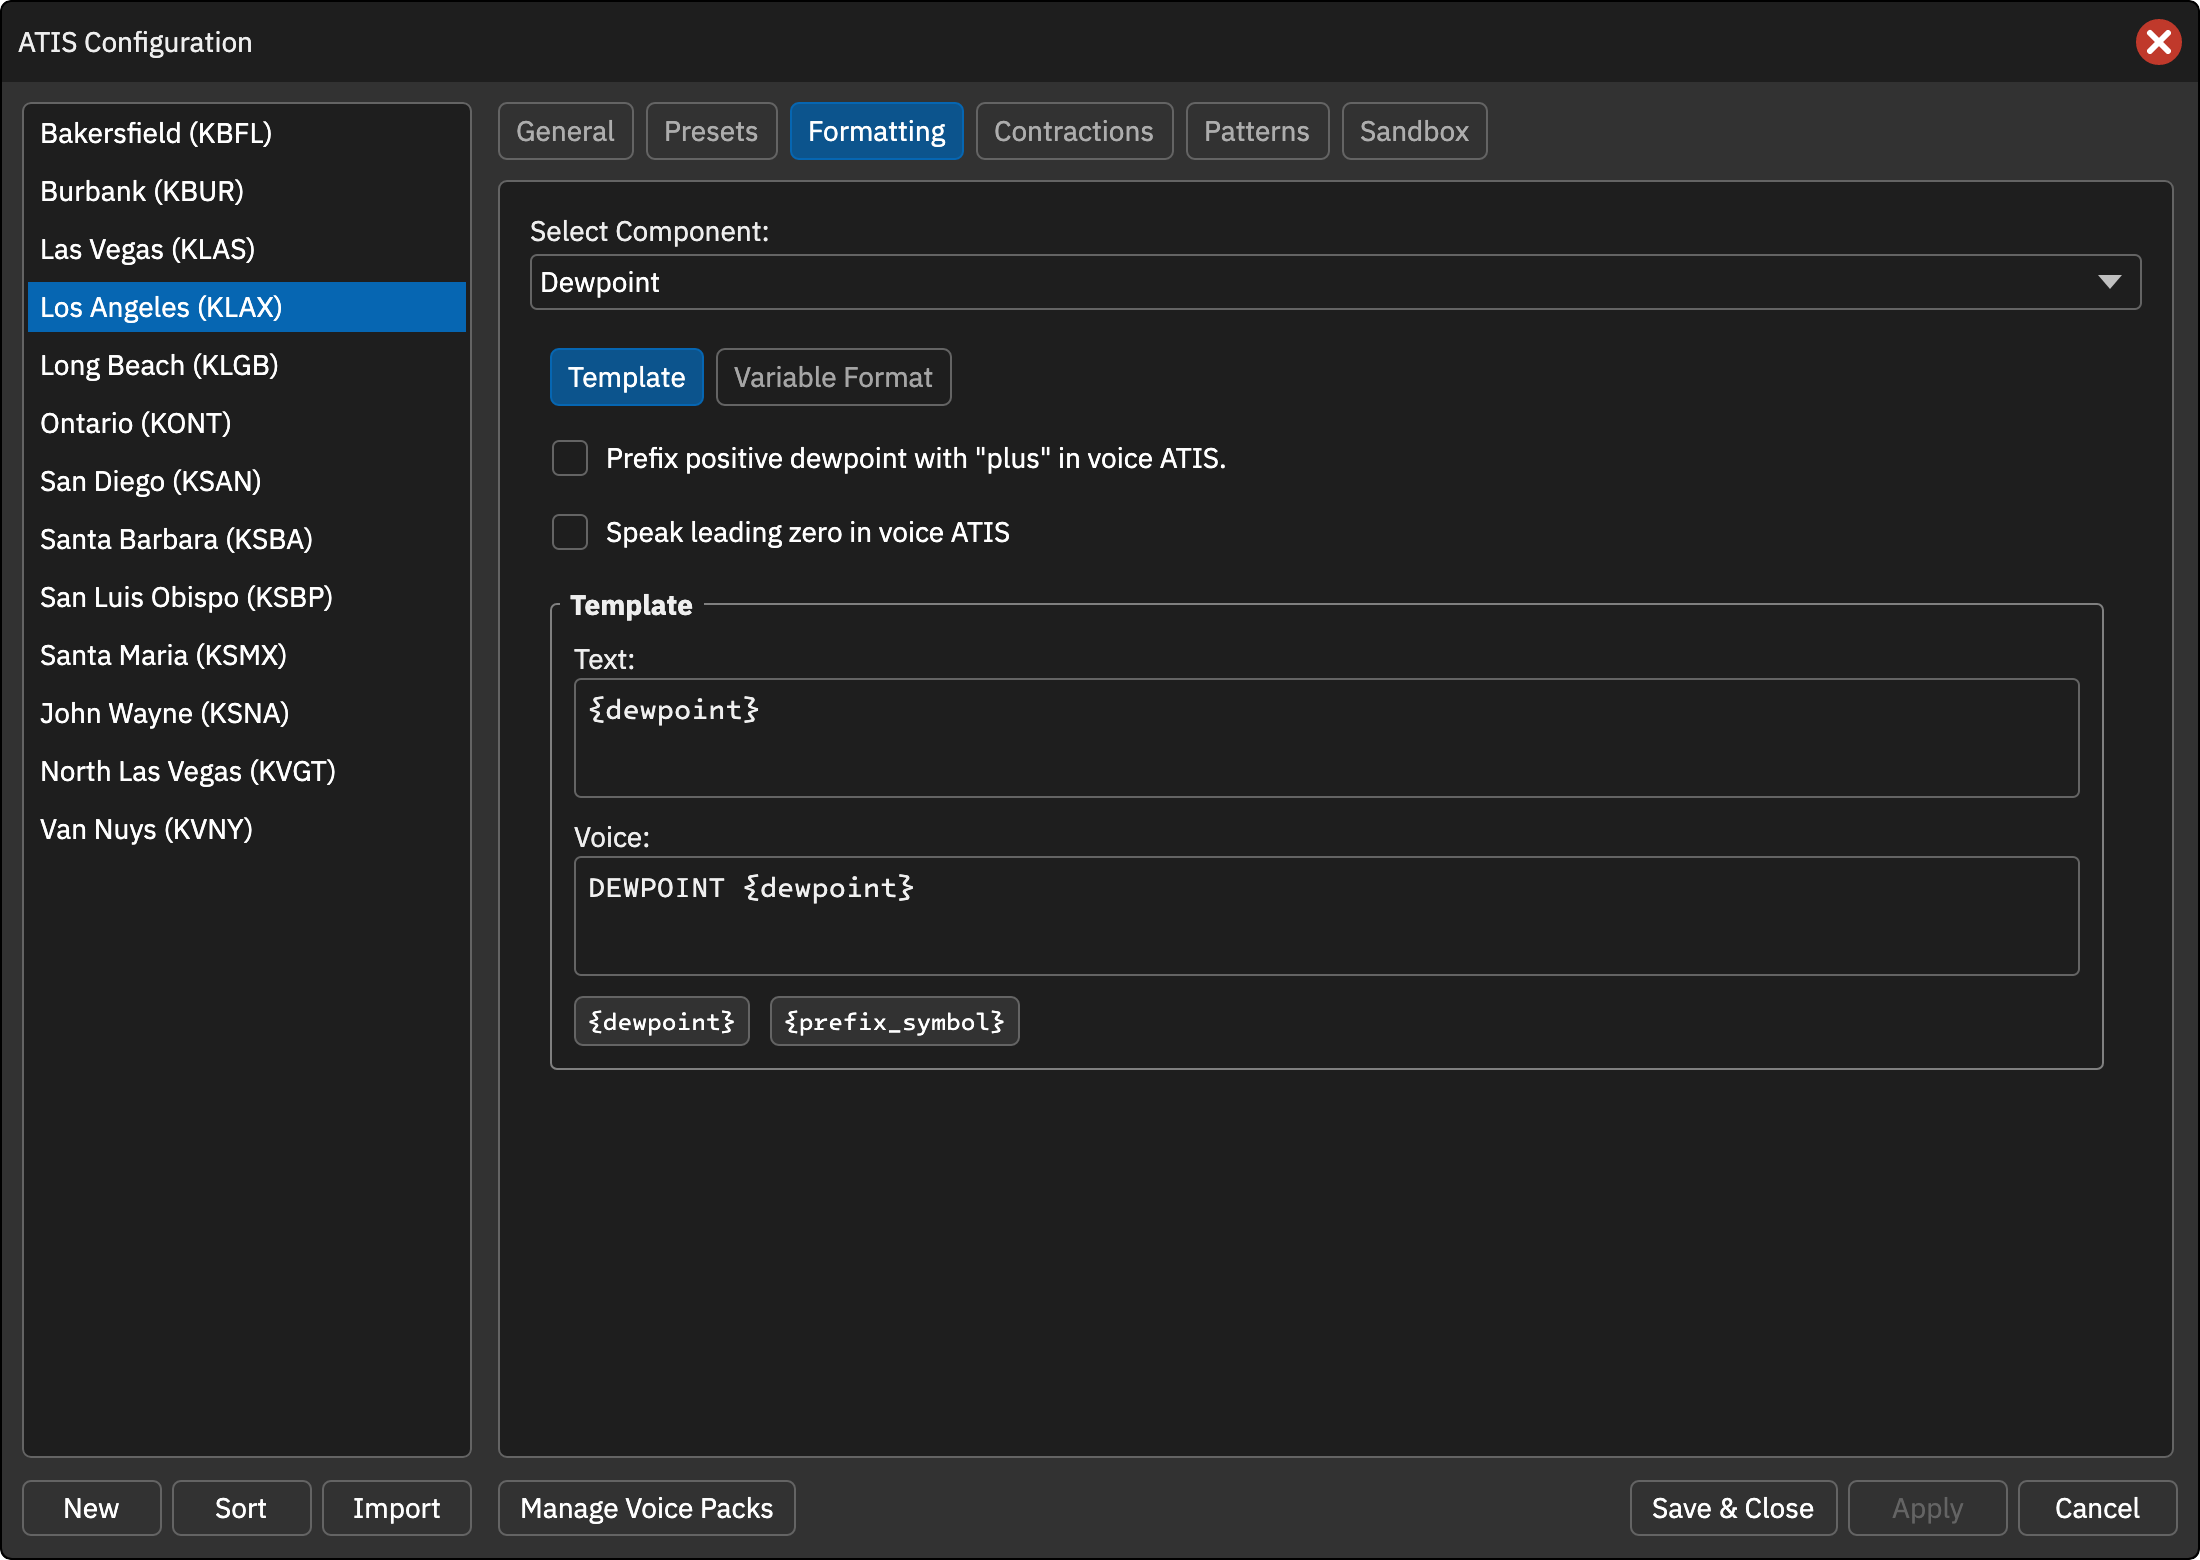Open the Contractions tab
The width and height of the screenshot is (2200, 1560).
(x=1074, y=131)
